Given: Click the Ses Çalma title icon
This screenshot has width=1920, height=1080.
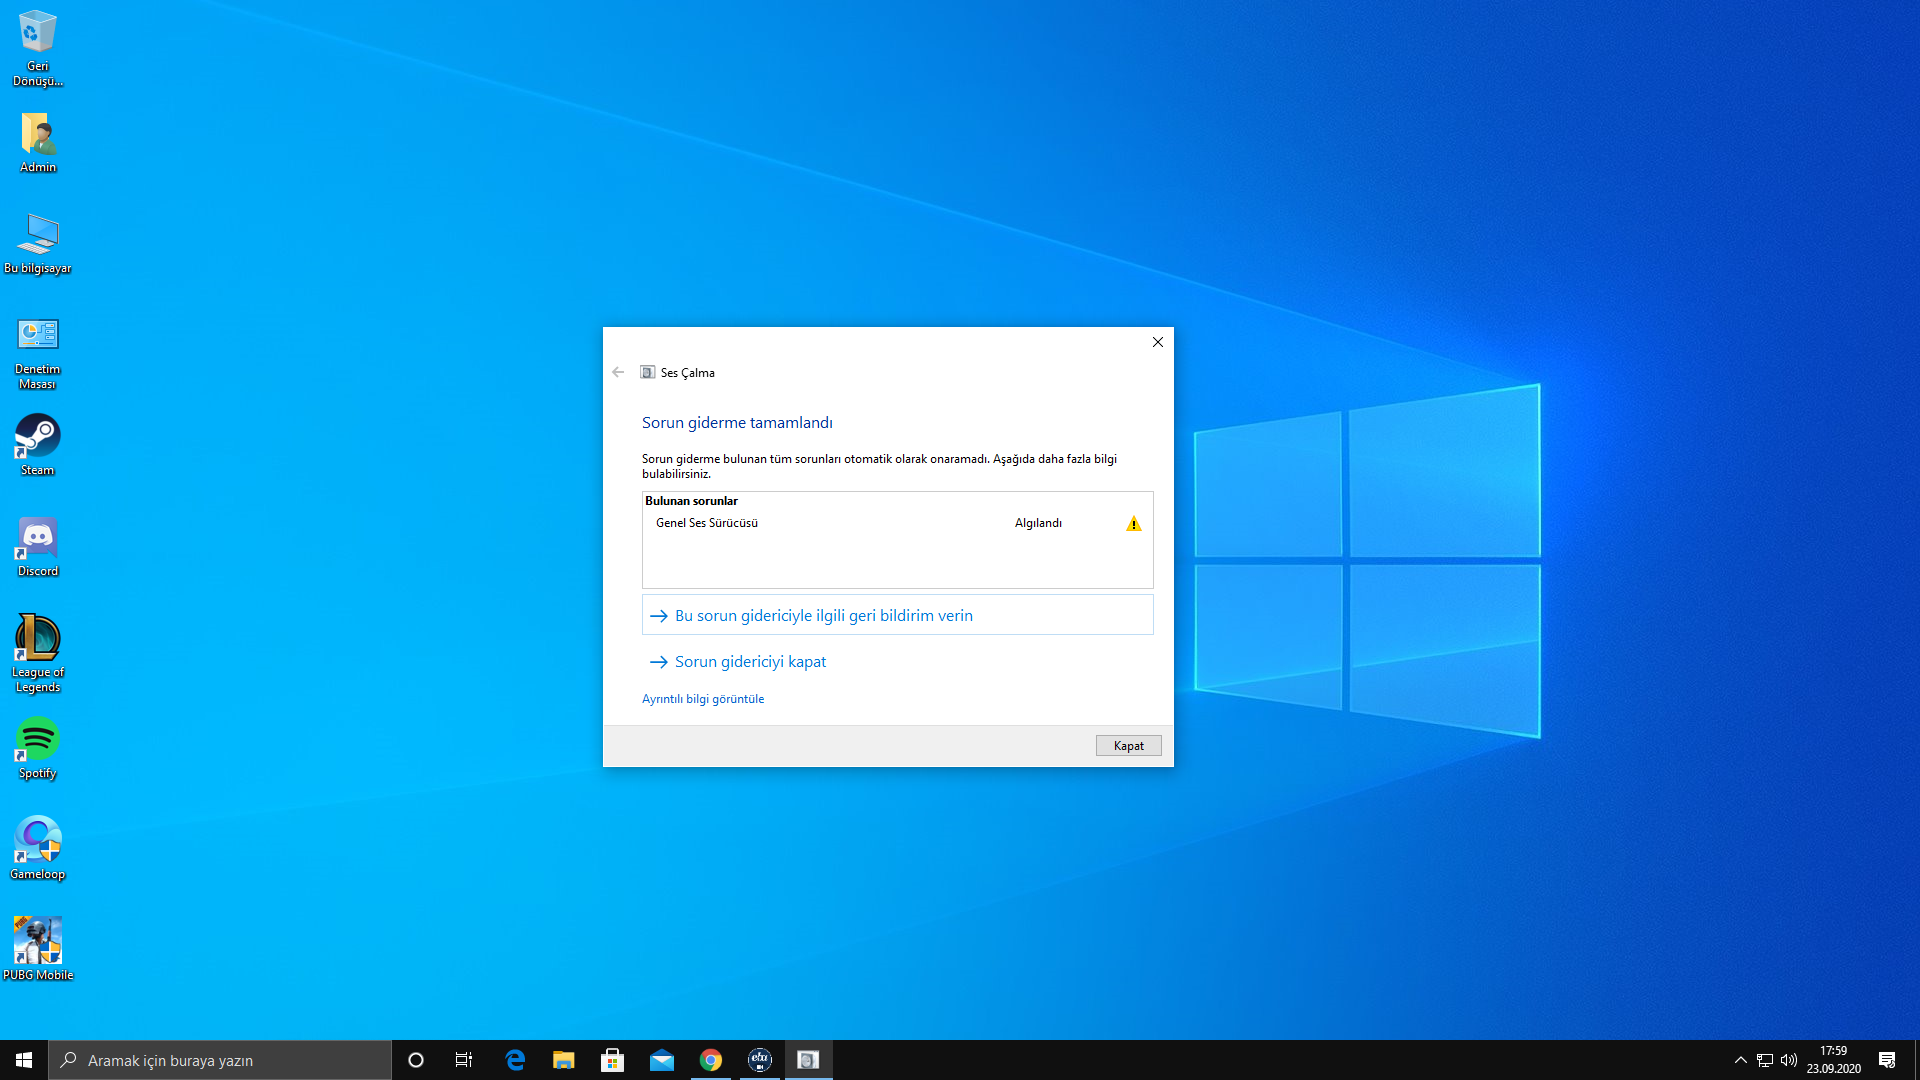Looking at the screenshot, I should point(648,372).
